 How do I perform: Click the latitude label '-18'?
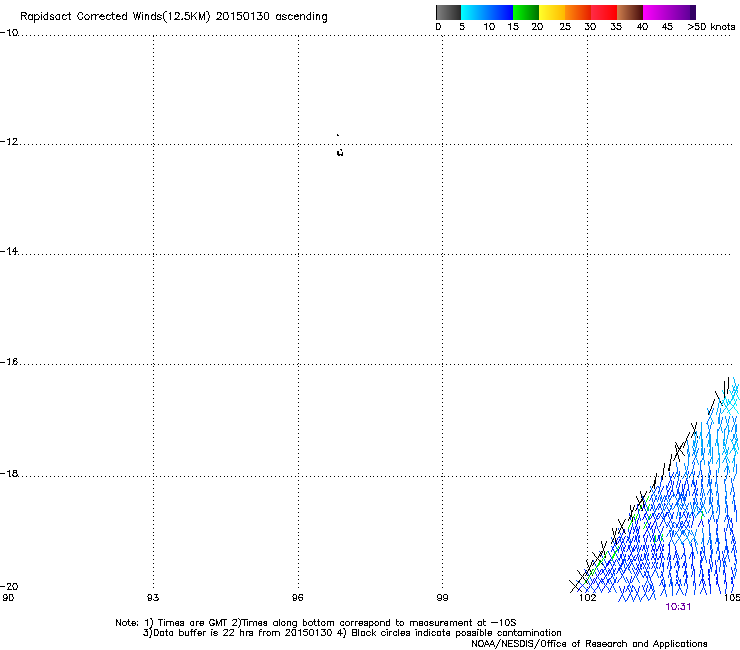click(9, 473)
